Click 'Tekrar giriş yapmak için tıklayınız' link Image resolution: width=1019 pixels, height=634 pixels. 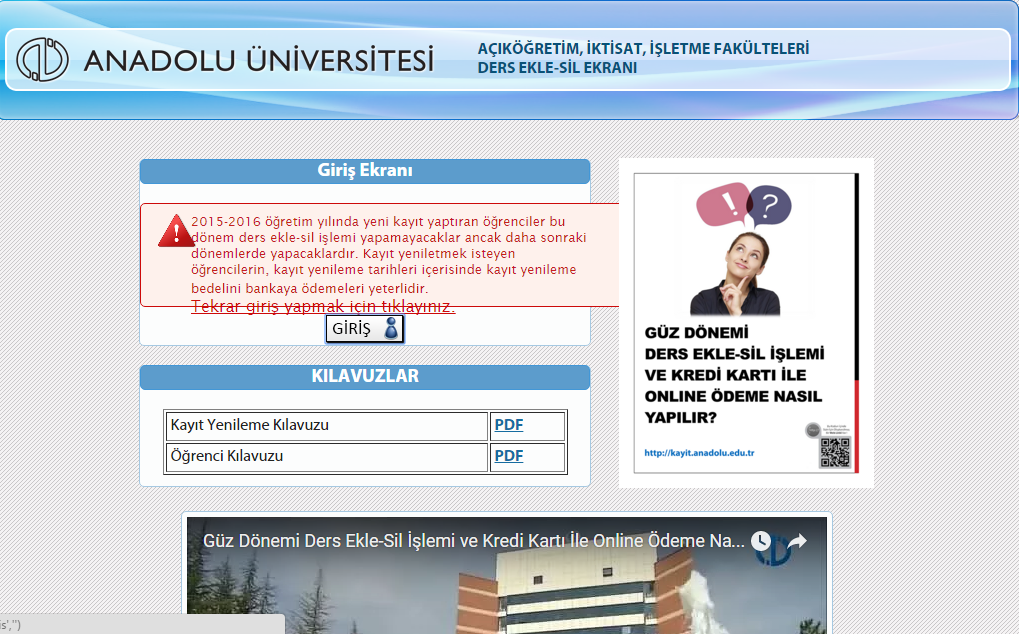pyautogui.click(x=323, y=307)
